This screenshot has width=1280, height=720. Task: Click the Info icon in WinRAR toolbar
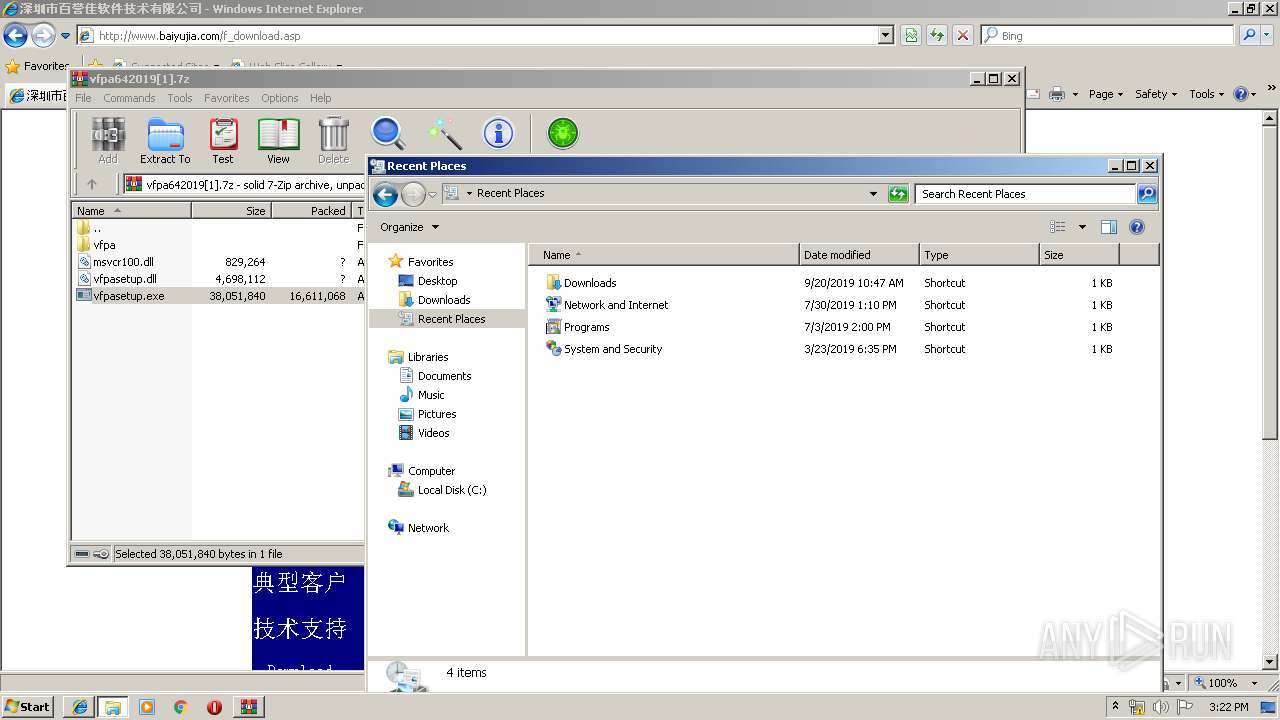tap(498, 134)
